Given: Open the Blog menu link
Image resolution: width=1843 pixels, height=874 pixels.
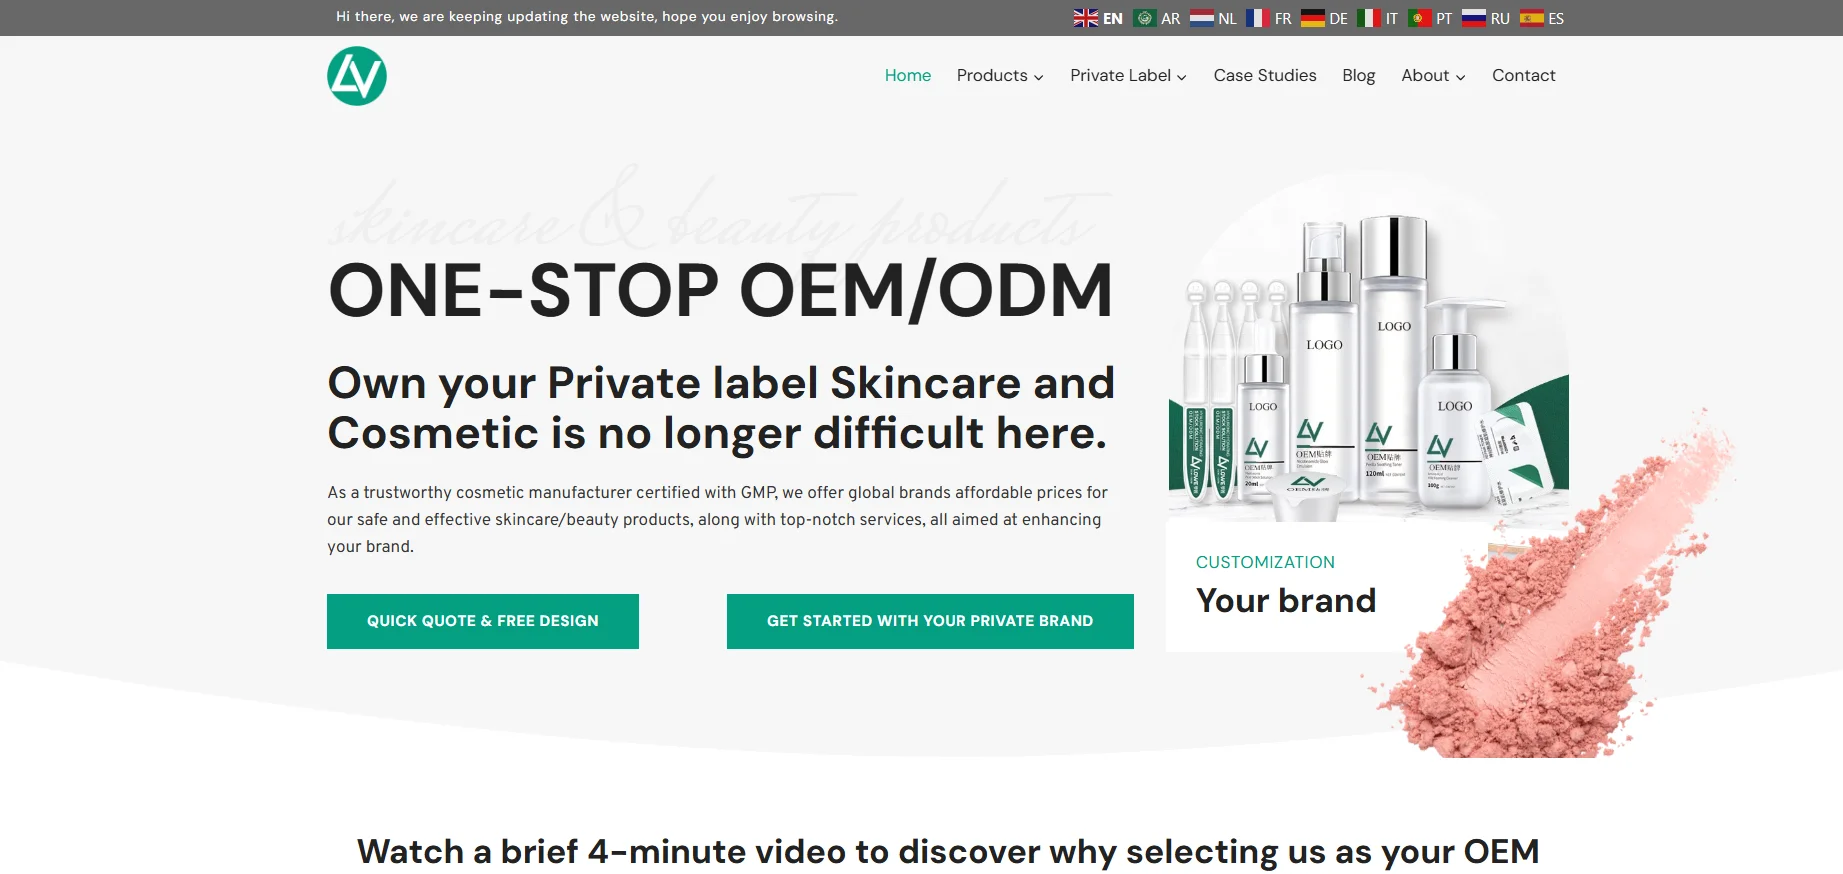Looking at the screenshot, I should click(1359, 76).
